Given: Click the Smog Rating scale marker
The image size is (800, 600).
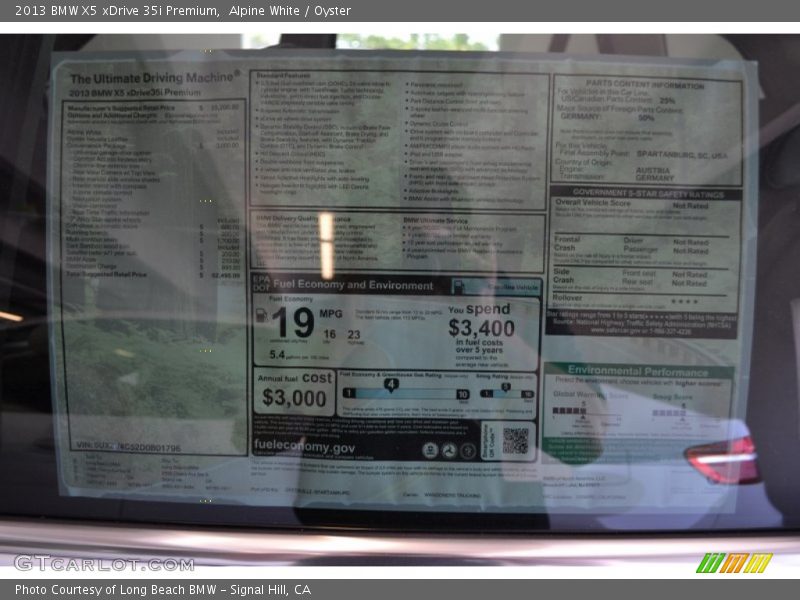Looking at the screenshot, I should click(x=506, y=388).
